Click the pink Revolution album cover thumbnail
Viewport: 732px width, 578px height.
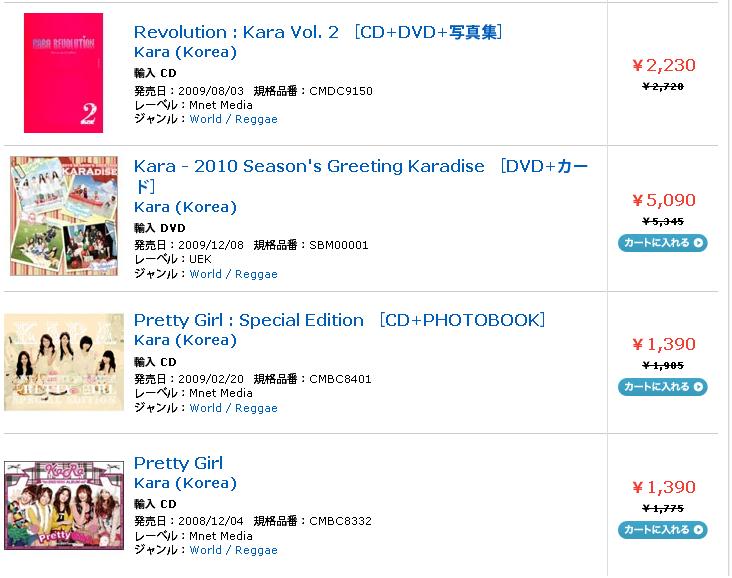coord(63,73)
